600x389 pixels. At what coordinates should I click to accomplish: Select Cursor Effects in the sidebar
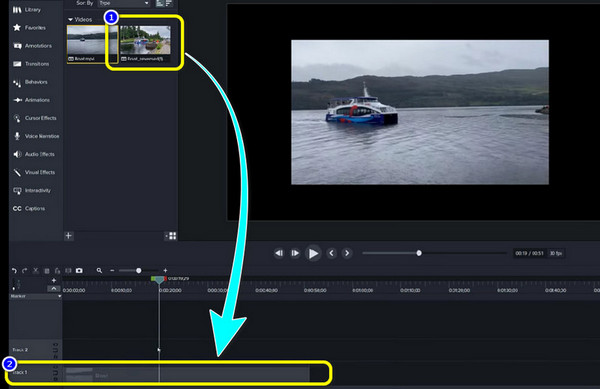click(x=34, y=118)
